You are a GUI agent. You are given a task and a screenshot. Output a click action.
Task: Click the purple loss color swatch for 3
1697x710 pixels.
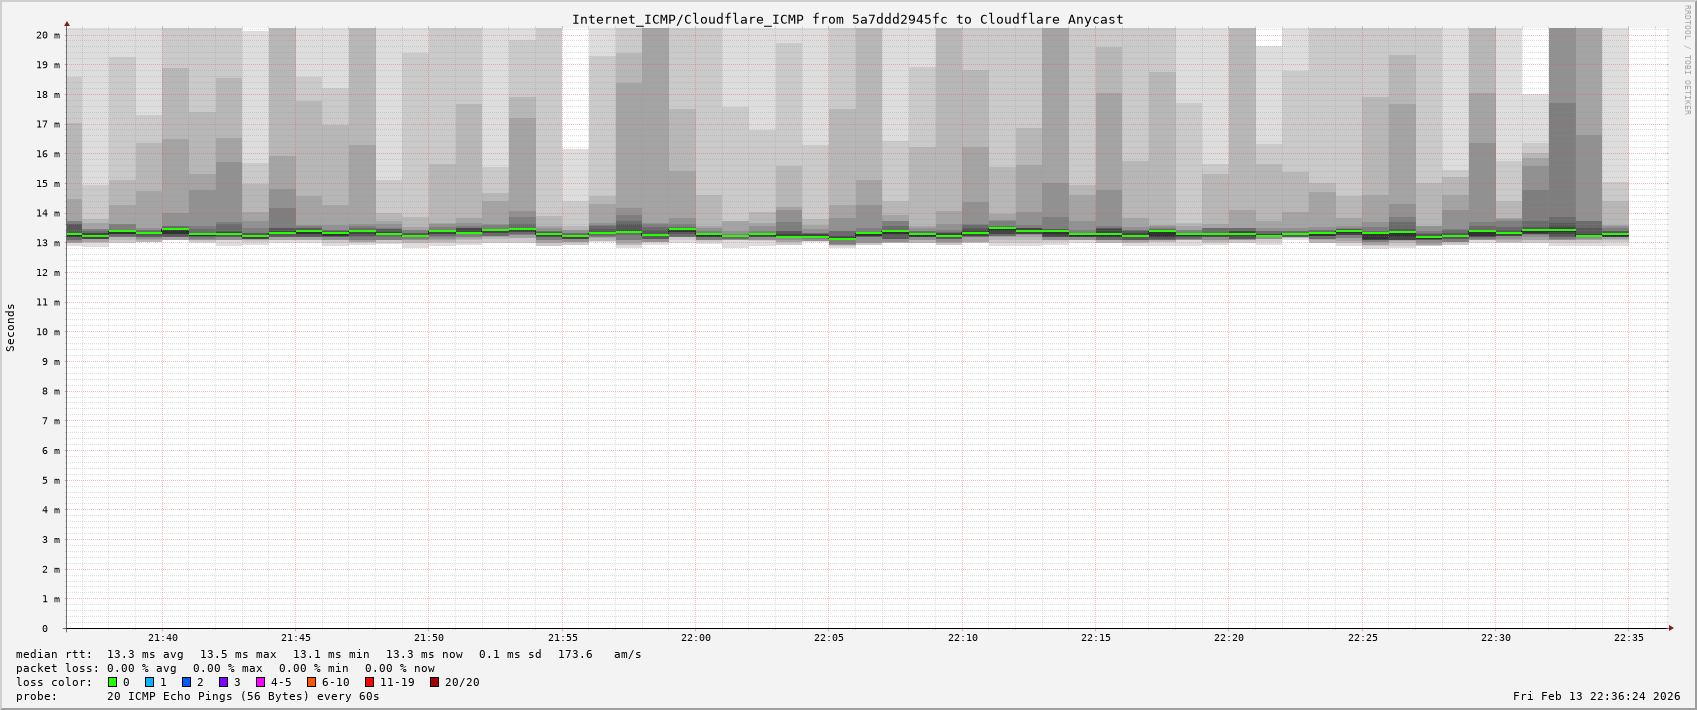coord(224,682)
